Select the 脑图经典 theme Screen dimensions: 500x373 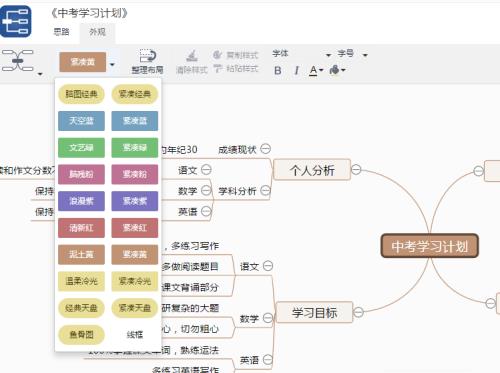(x=81, y=94)
